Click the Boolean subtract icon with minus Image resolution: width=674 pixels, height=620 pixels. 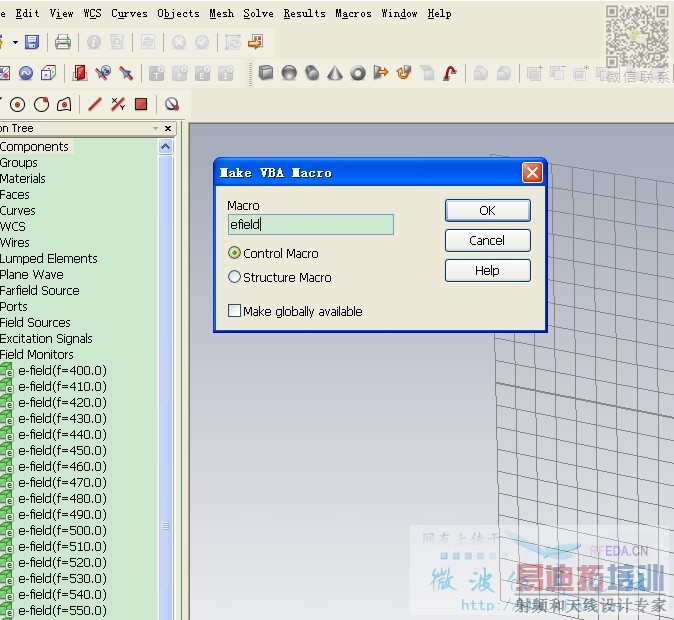click(x=558, y=73)
